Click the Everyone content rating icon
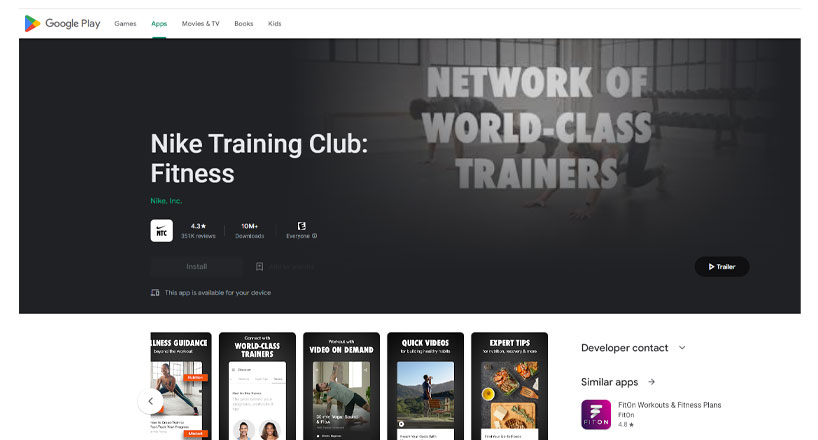 tap(302, 226)
